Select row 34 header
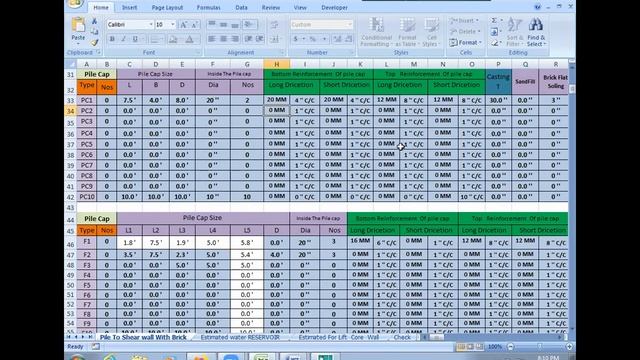 [71, 111]
